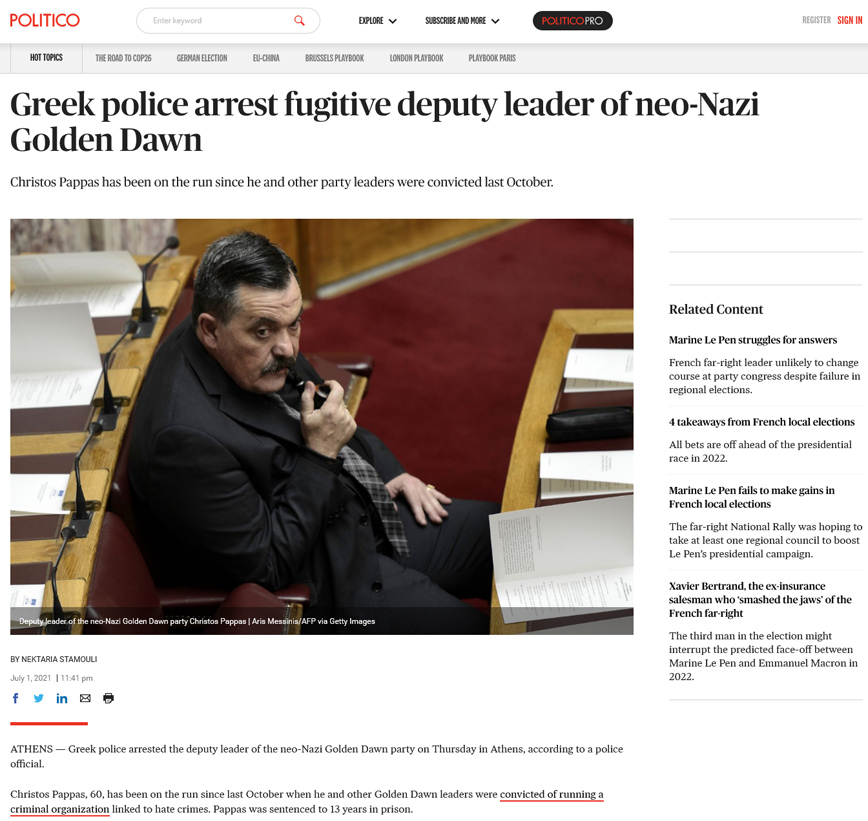Screen dimensions: 868x821
Task: Click the Christos Pappas article photo
Action: (x=322, y=426)
